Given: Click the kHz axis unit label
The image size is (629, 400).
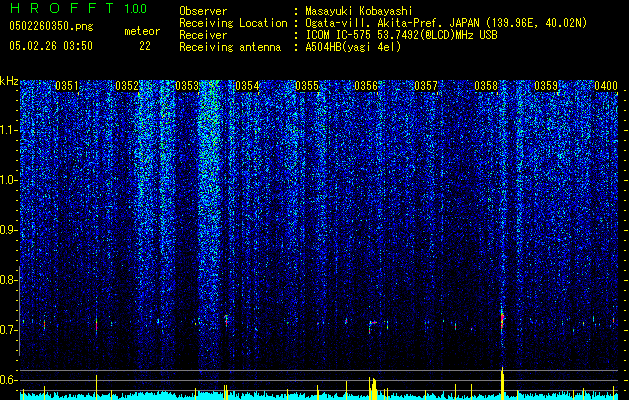Looking at the screenshot, I should click(9, 81).
